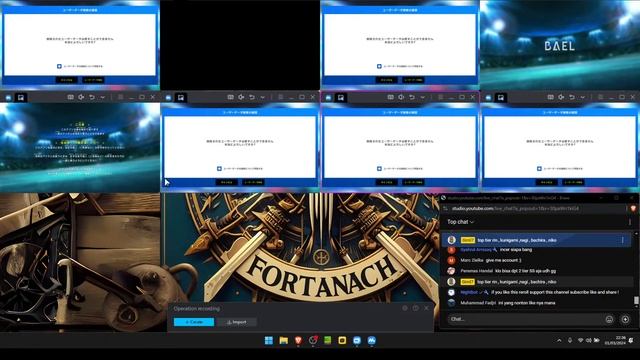Open emoji picker in YouTube chat
This screenshot has width=640, height=360.
(x=609, y=320)
